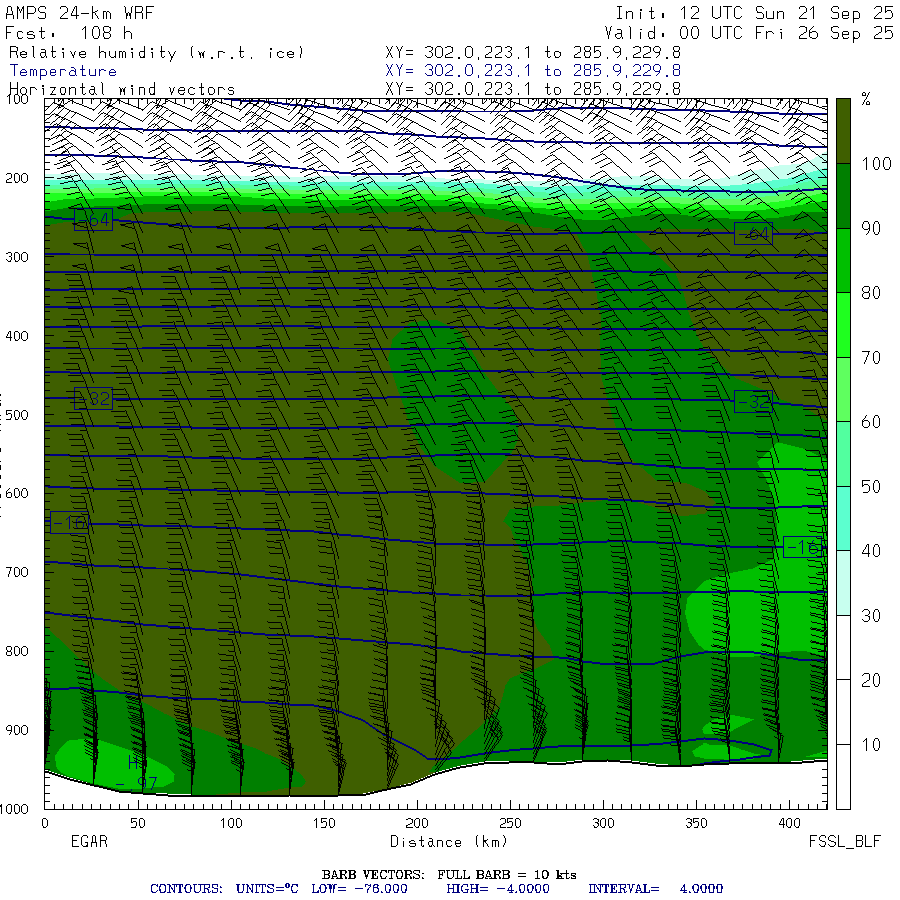Select the colorbar label 70
This screenshot has width=900, height=900.
pos(871,358)
